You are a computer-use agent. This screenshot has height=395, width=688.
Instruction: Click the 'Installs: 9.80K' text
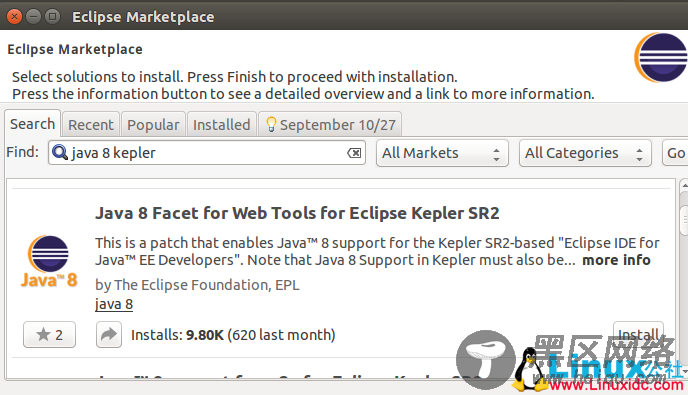coord(177,335)
